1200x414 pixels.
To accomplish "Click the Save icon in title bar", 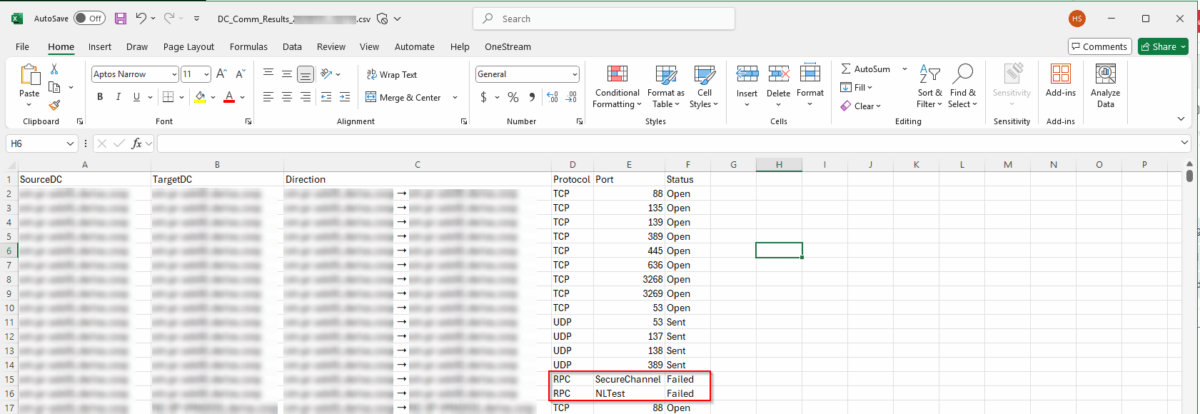I will 121,18.
